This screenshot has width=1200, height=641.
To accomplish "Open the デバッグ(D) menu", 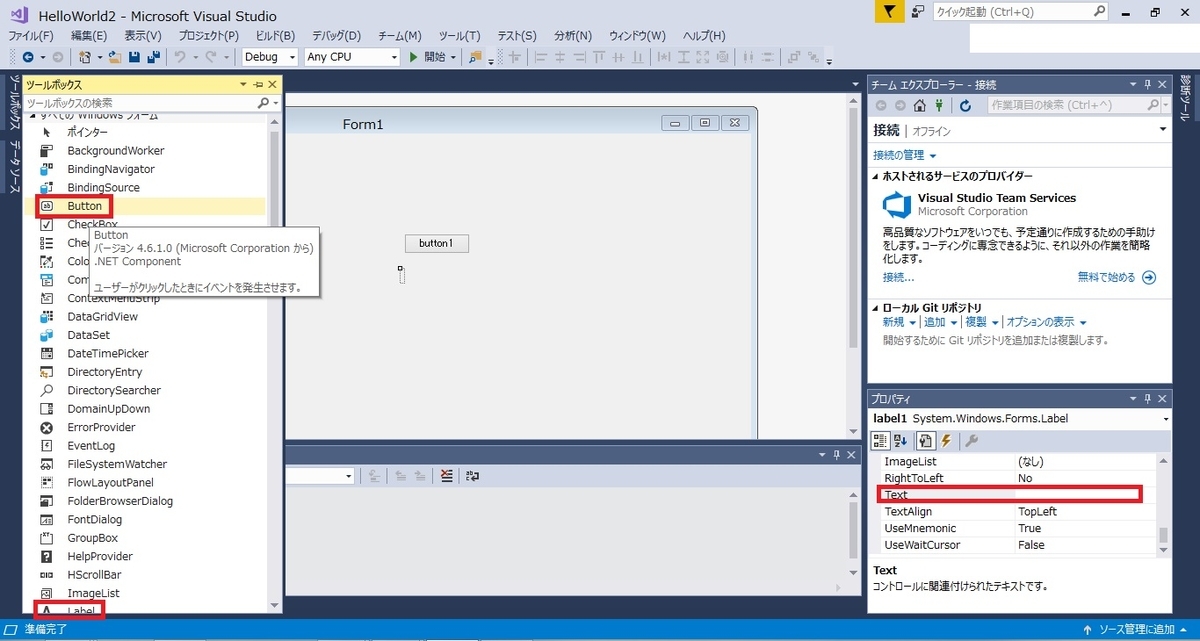I will click(338, 35).
